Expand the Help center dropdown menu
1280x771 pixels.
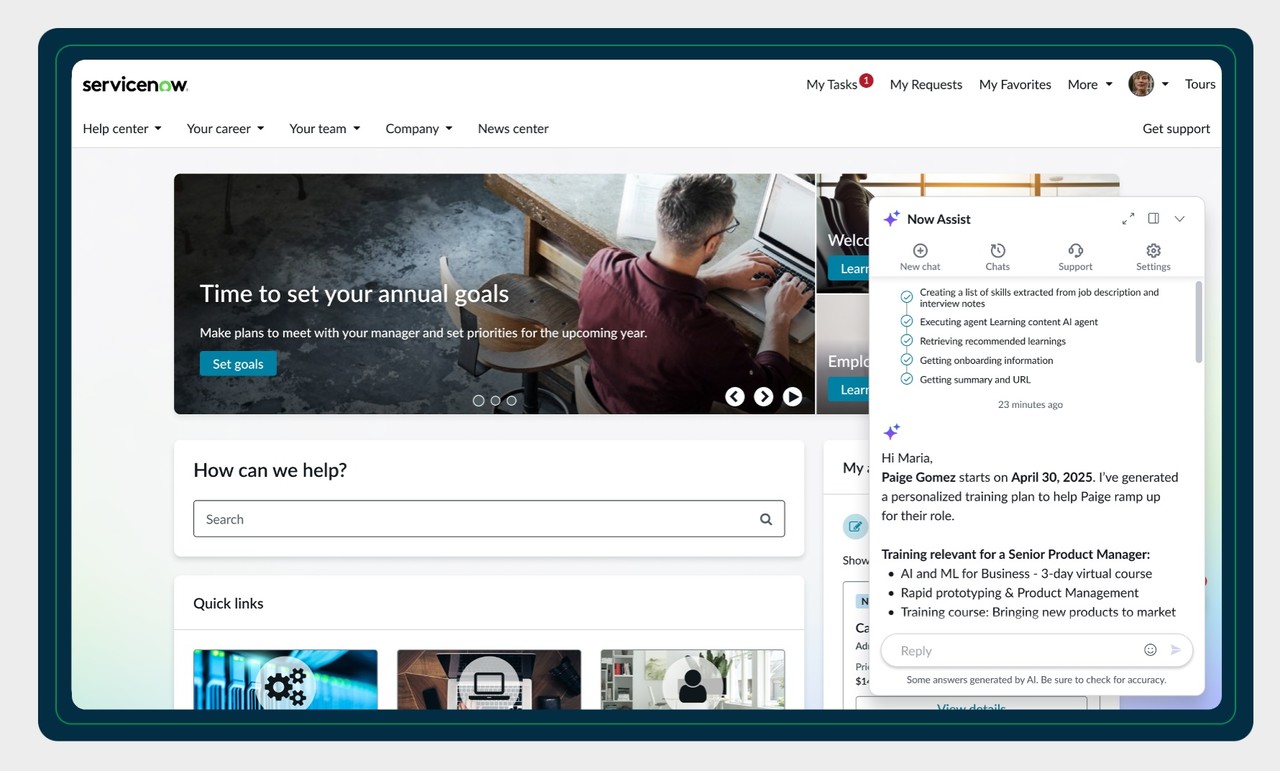pos(122,129)
